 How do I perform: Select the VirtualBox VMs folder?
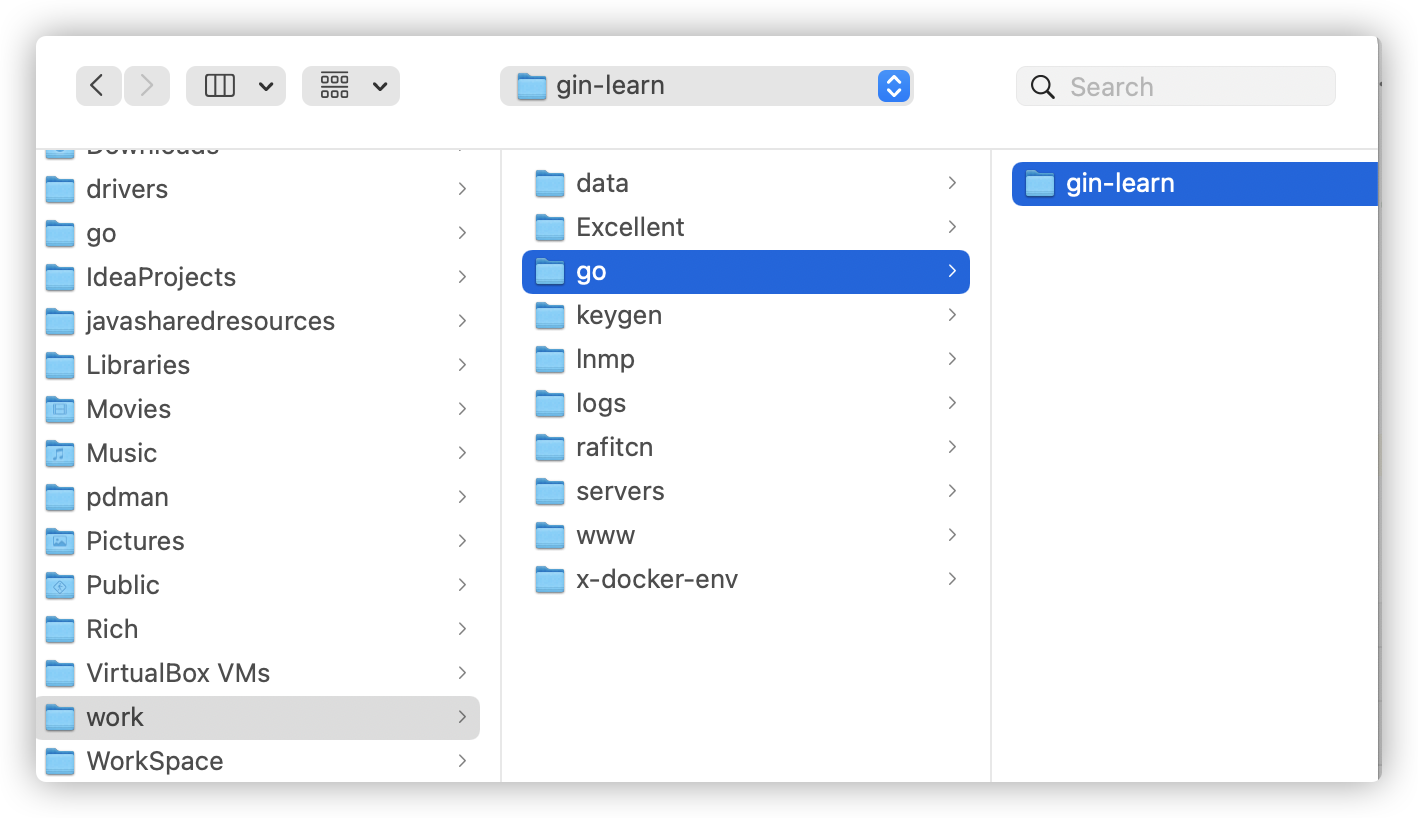coord(258,673)
